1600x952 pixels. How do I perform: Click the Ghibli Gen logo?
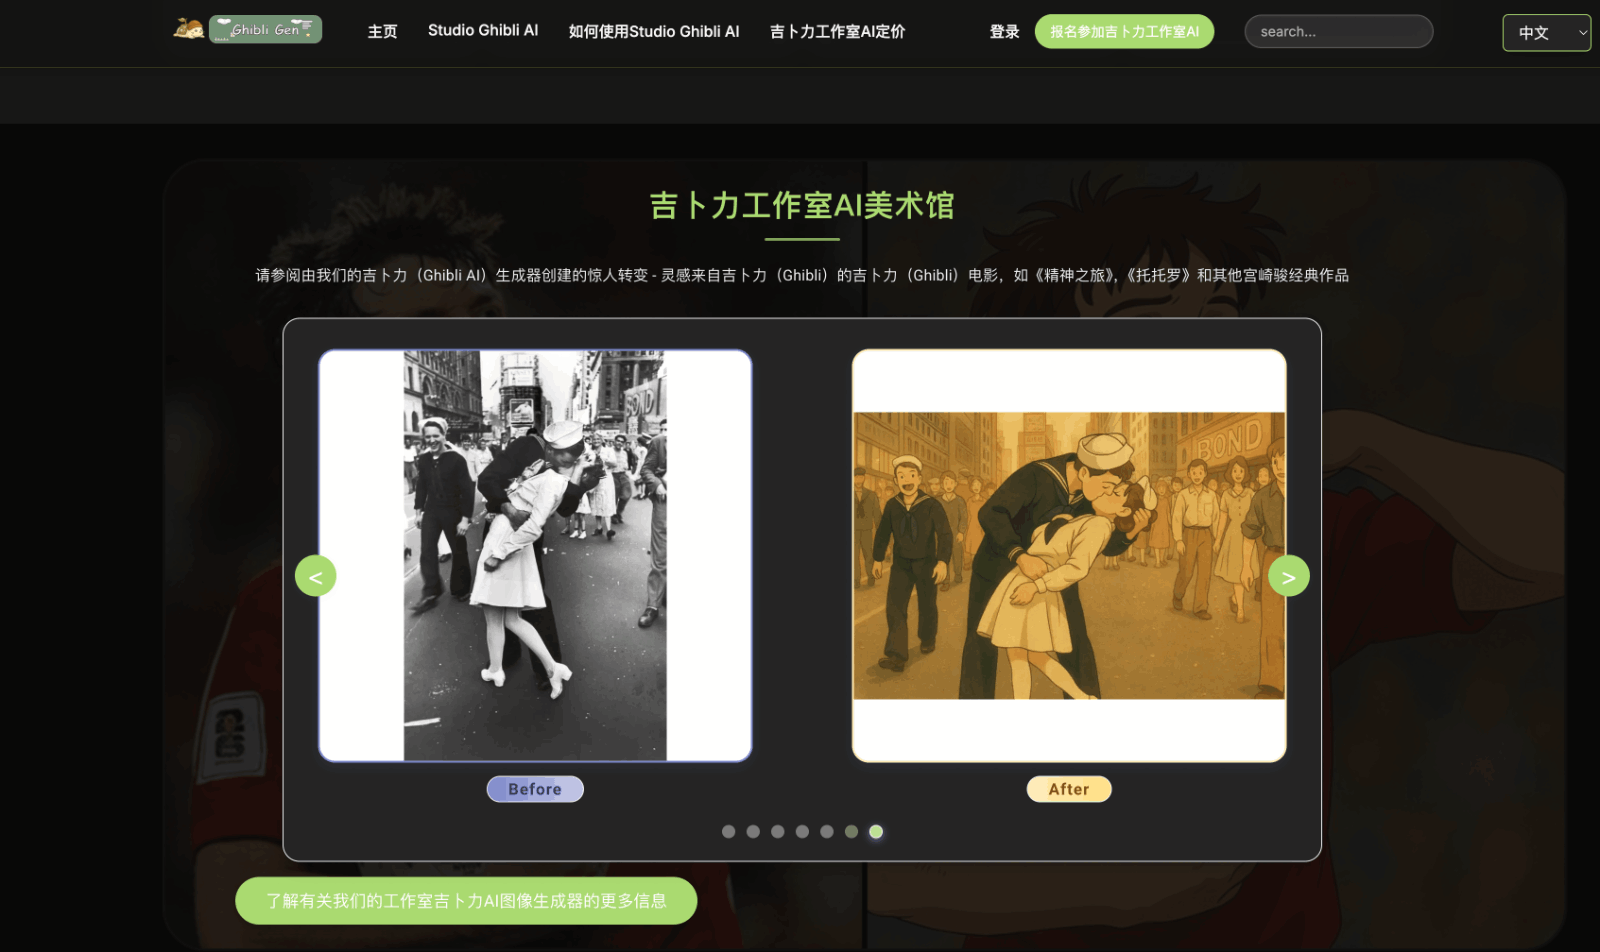[248, 30]
